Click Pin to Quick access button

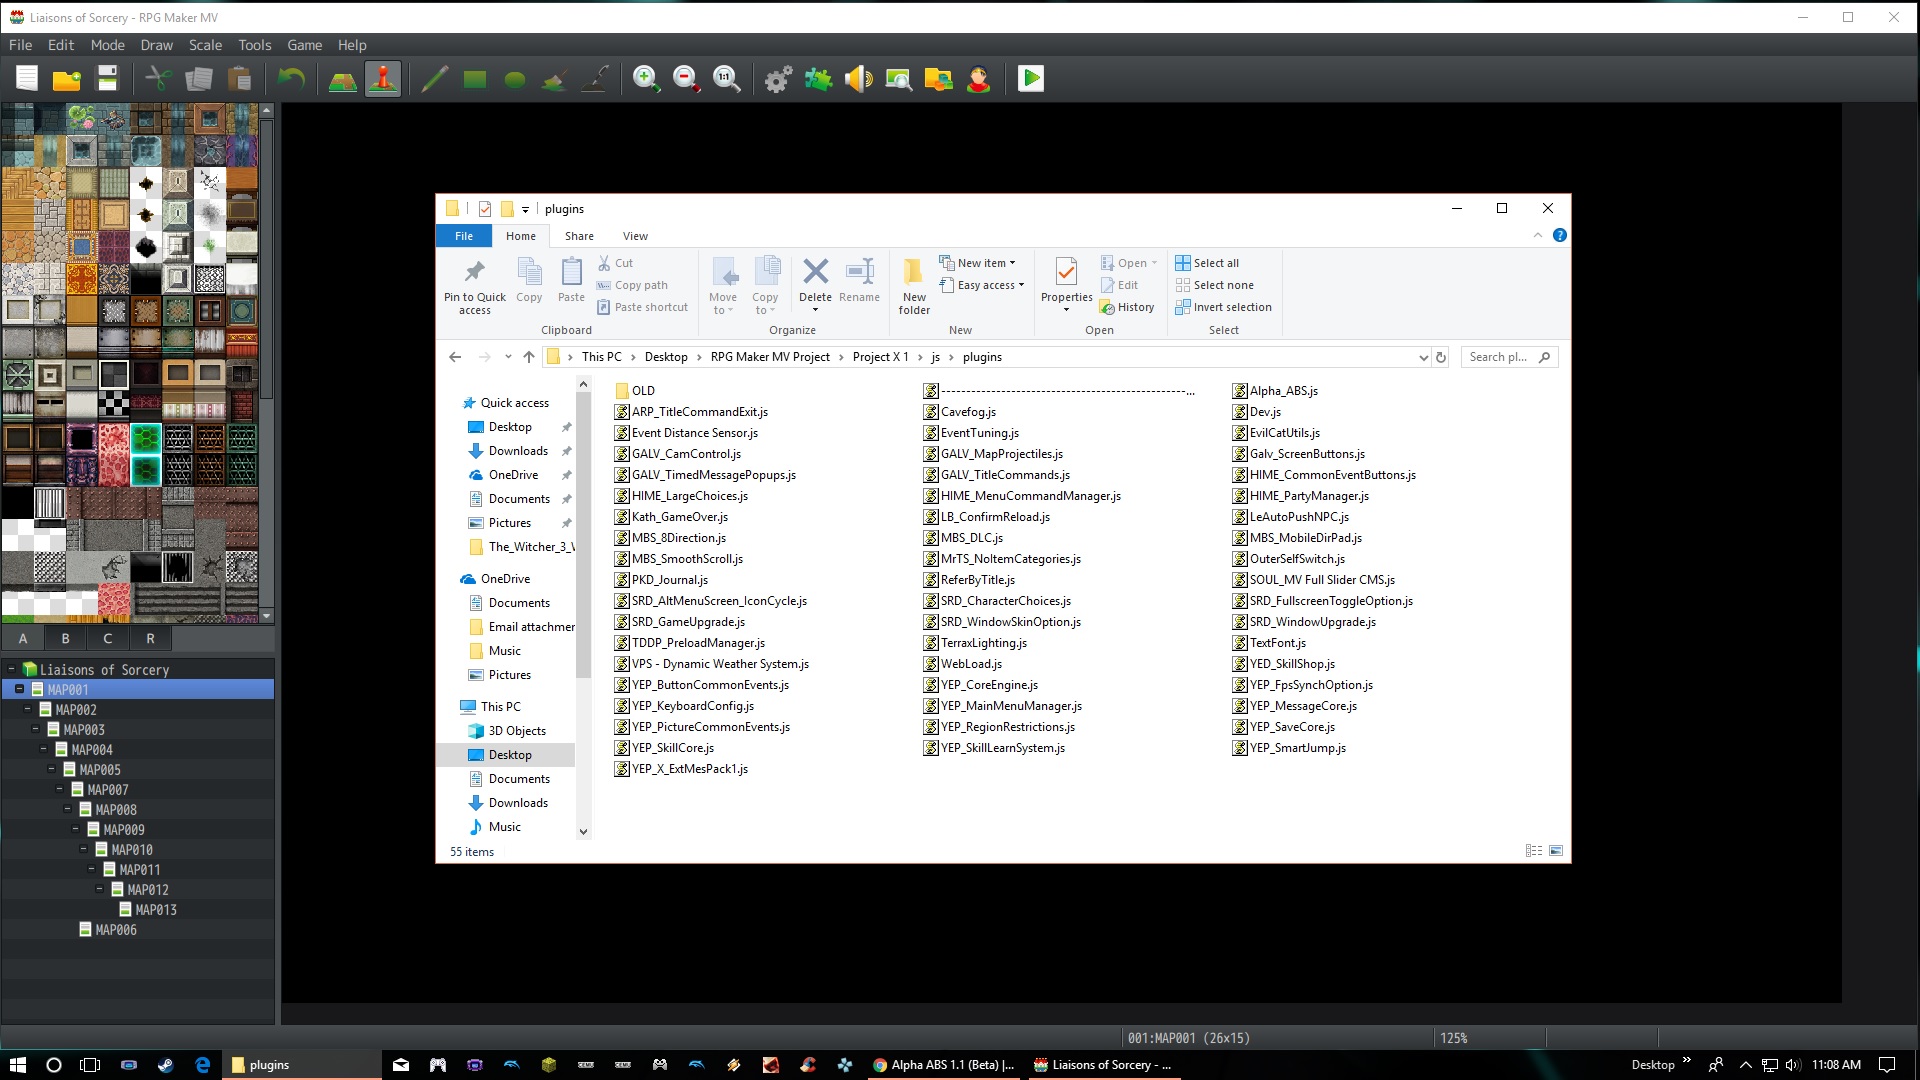coord(475,285)
